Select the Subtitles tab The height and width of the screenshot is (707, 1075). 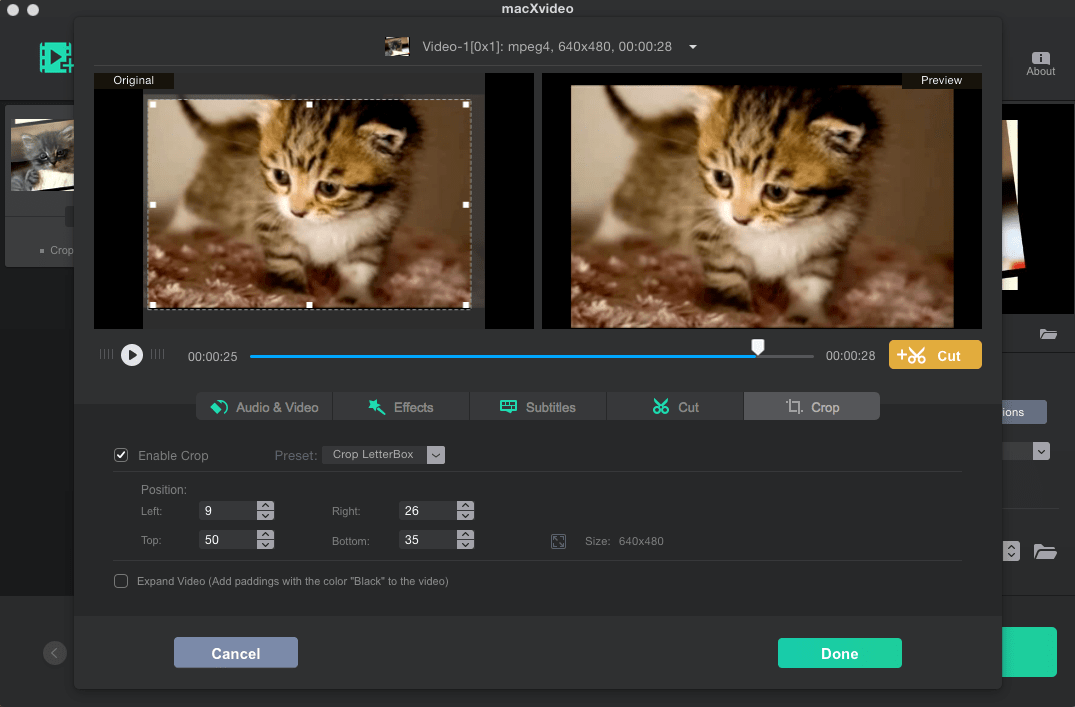(537, 407)
